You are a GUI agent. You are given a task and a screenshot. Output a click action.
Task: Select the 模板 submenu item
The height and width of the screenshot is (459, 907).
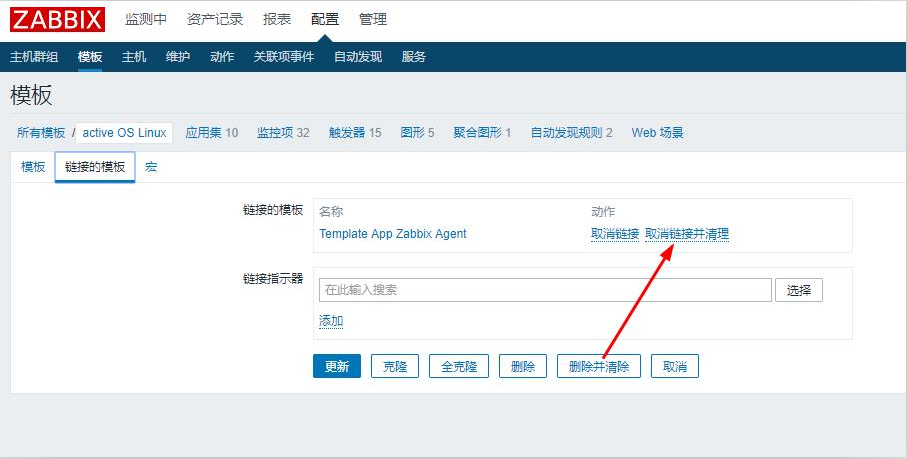pyautogui.click(x=90, y=57)
